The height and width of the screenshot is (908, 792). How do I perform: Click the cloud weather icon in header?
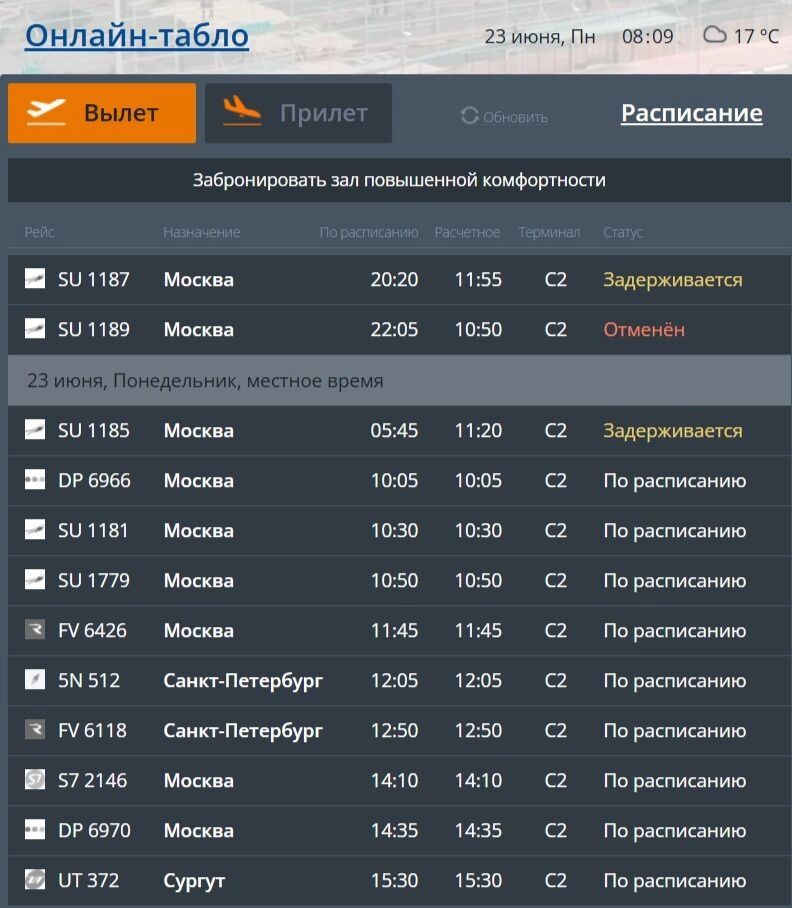pyautogui.click(x=714, y=36)
